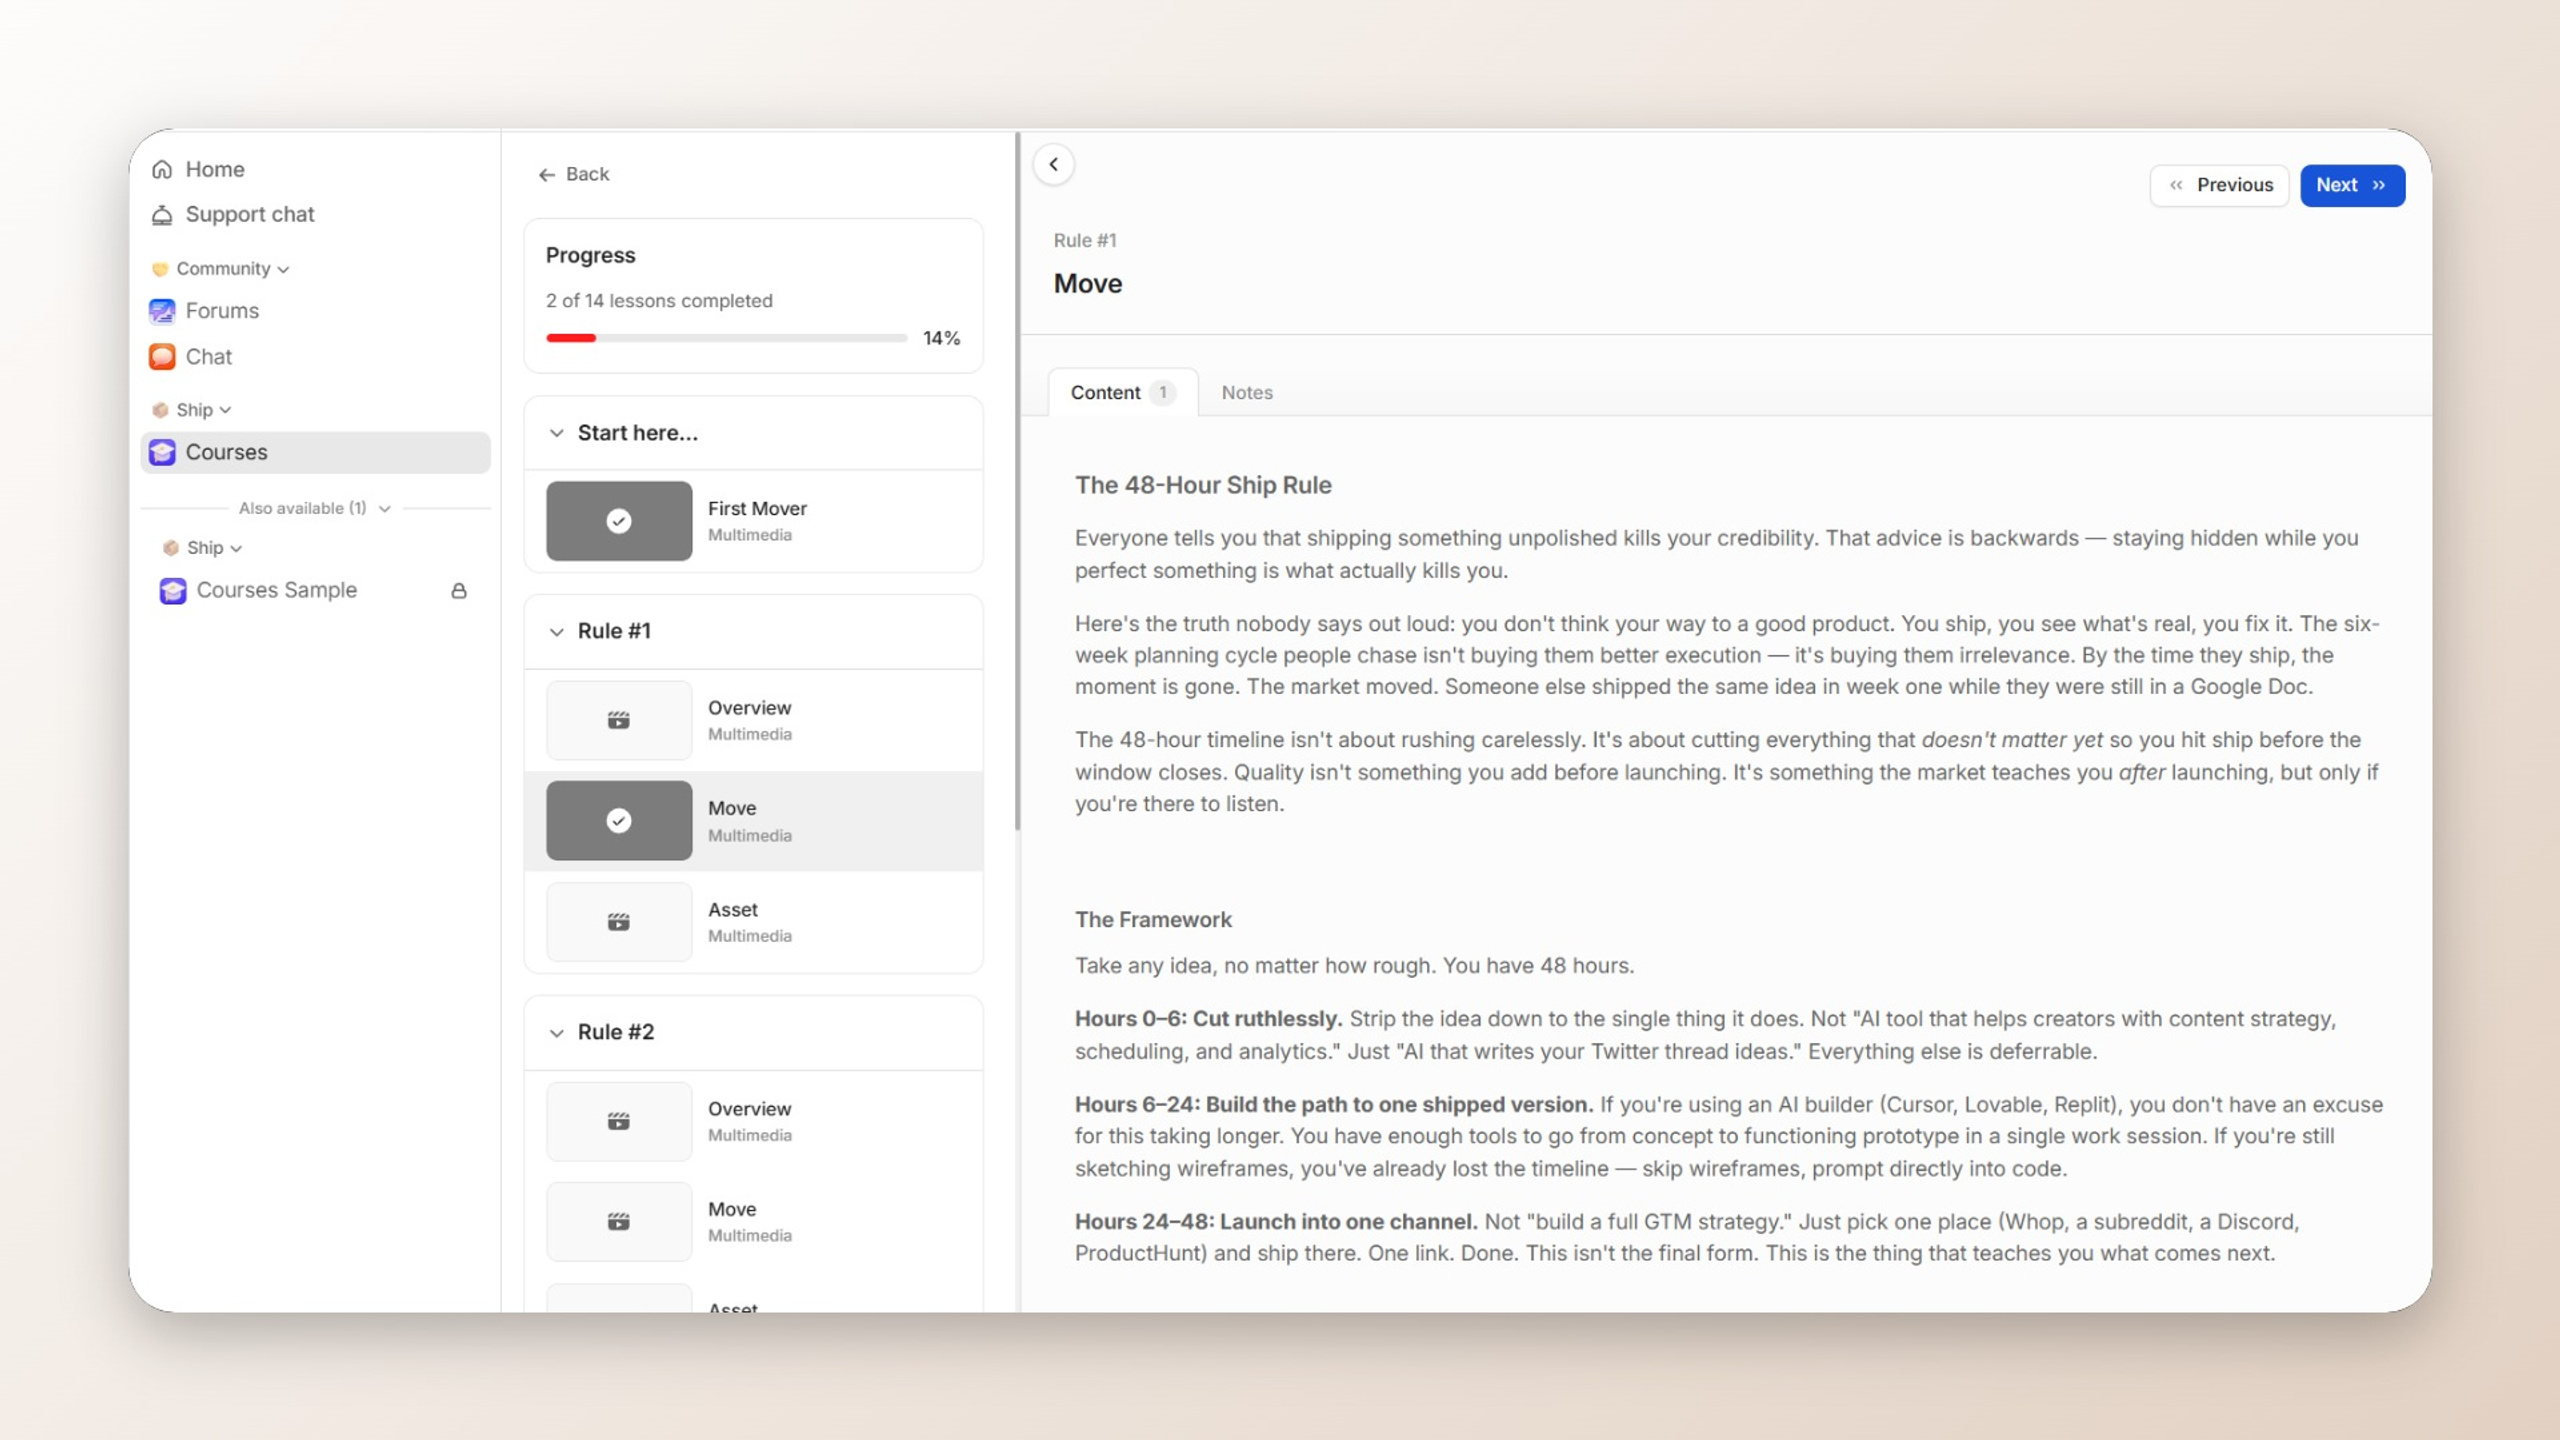Collapse the Rule #2 section

(x=556, y=1033)
